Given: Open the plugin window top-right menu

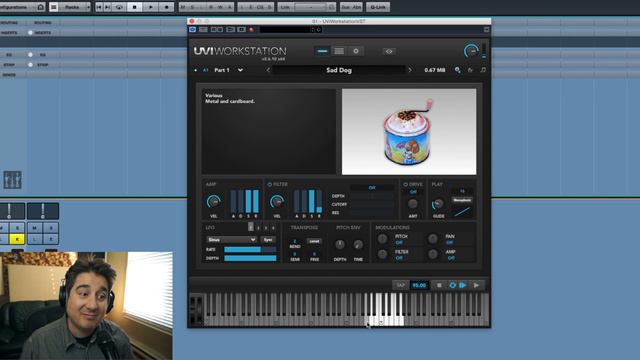Looking at the screenshot, I should point(487,29).
